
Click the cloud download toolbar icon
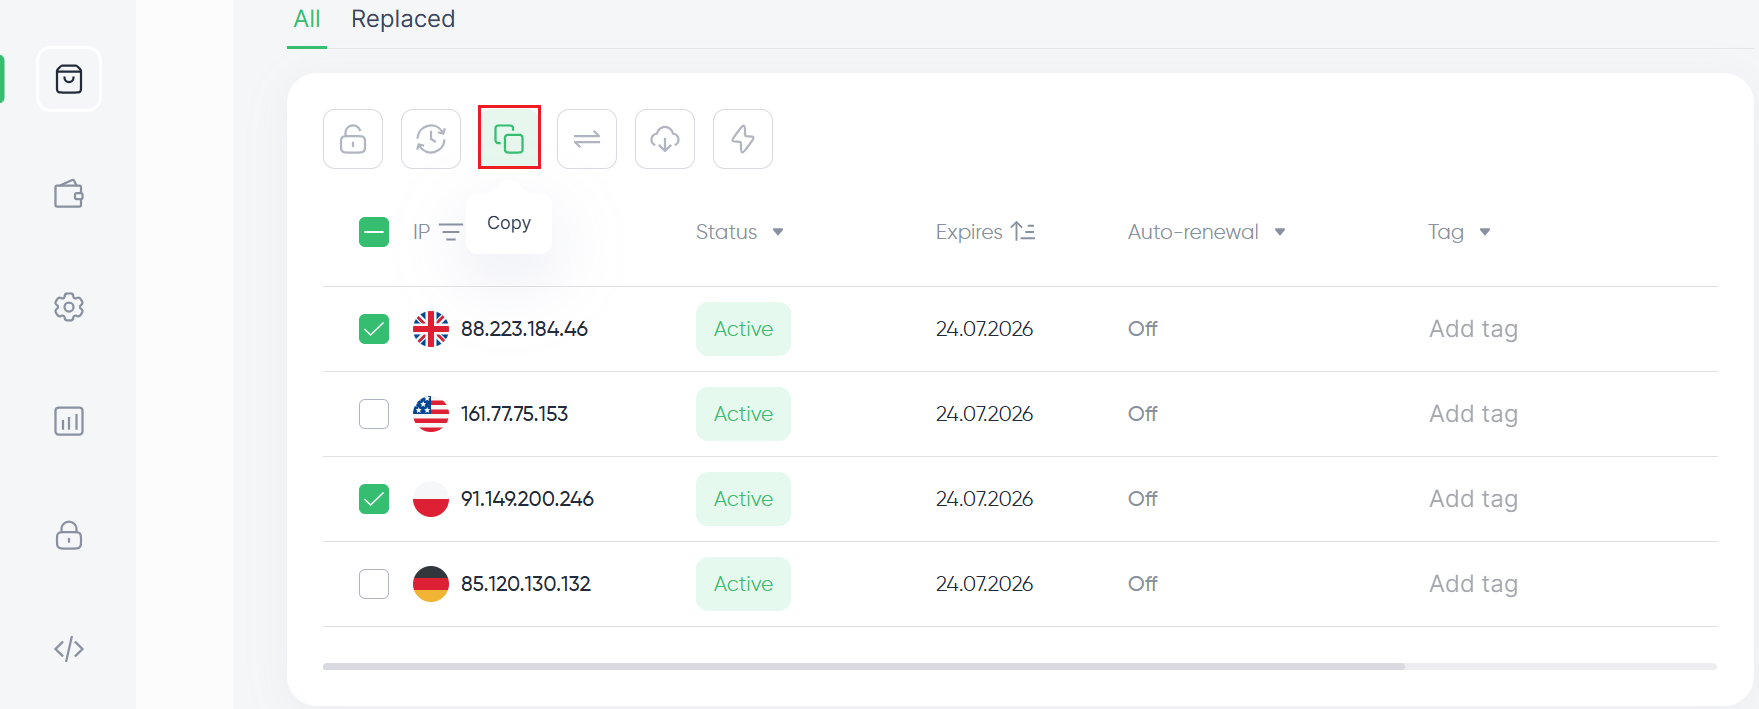[x=665, y=139]
